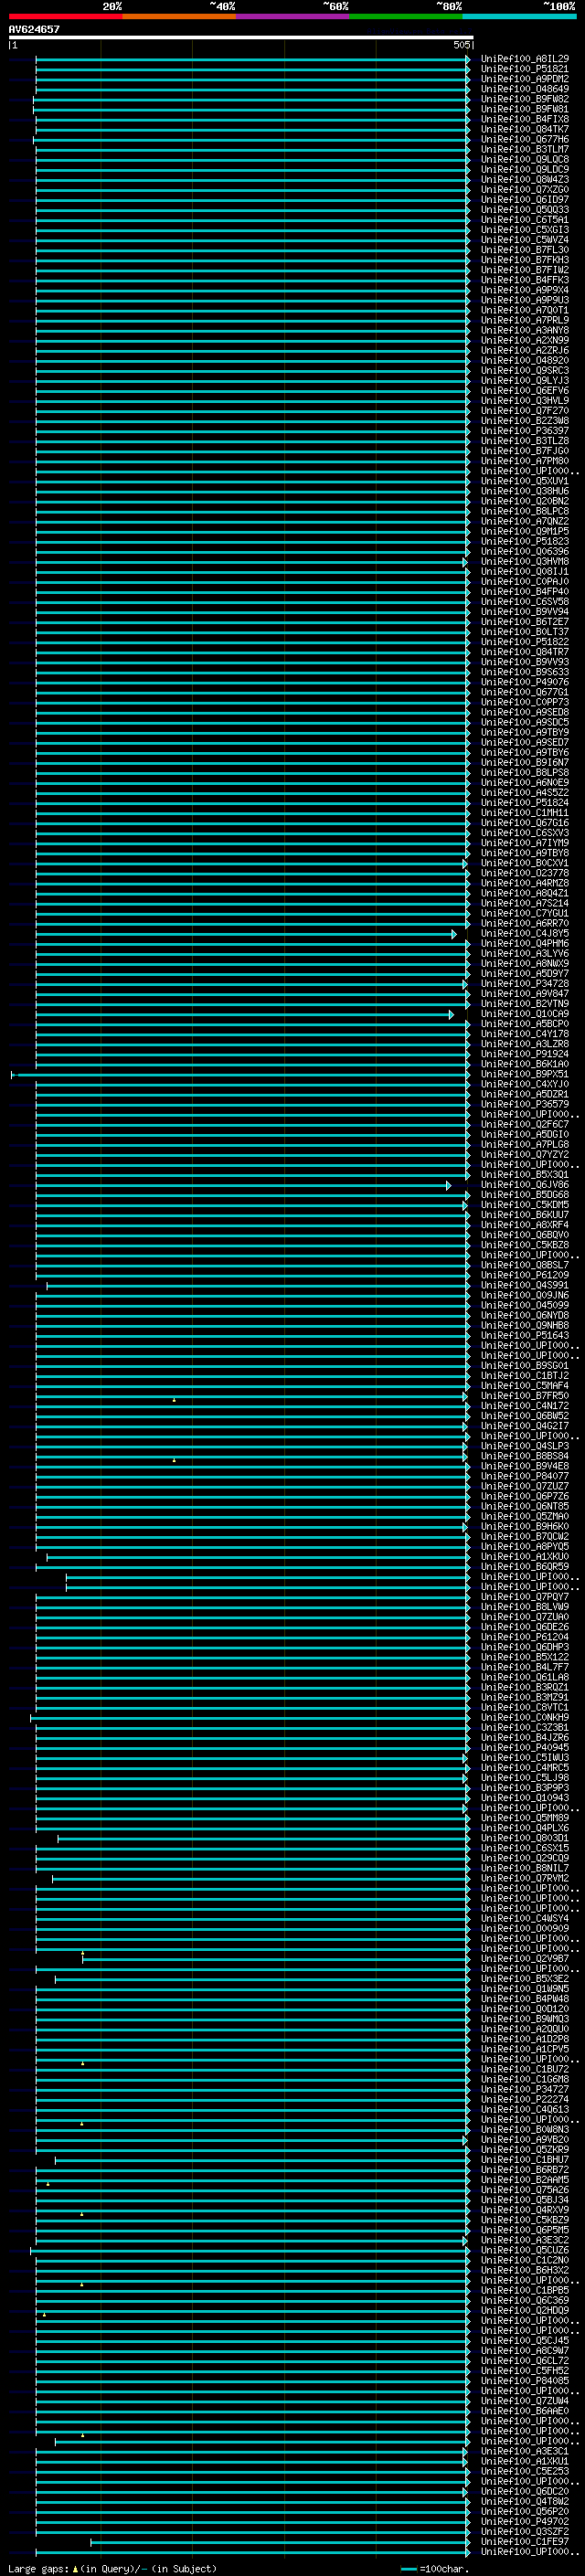The width and height of the screenshot is (585, 2576).
Task: Select hit label UniRef100_B4FFK3
Action: (x=525, y=280)
